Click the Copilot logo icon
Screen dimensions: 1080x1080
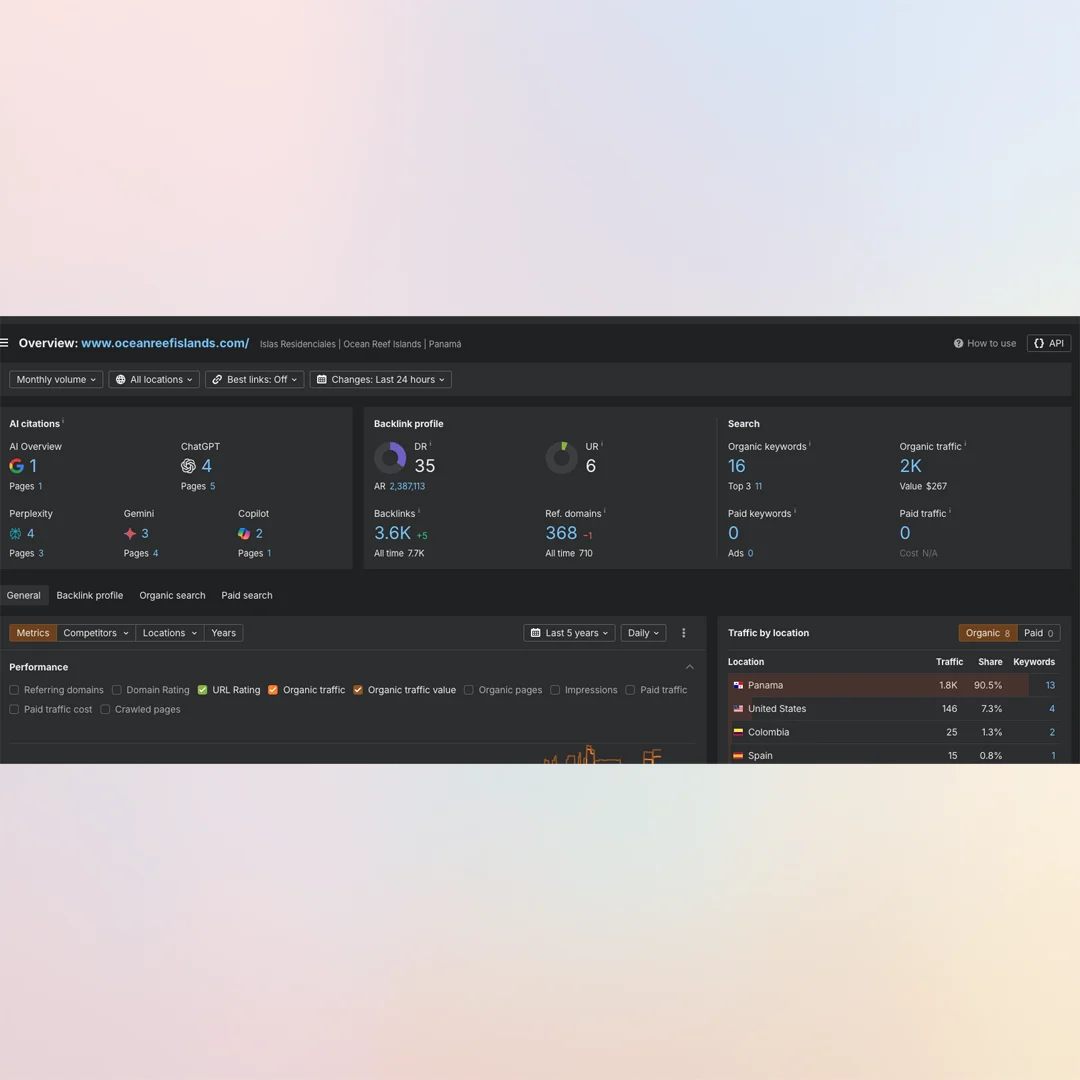click(244, 534)
